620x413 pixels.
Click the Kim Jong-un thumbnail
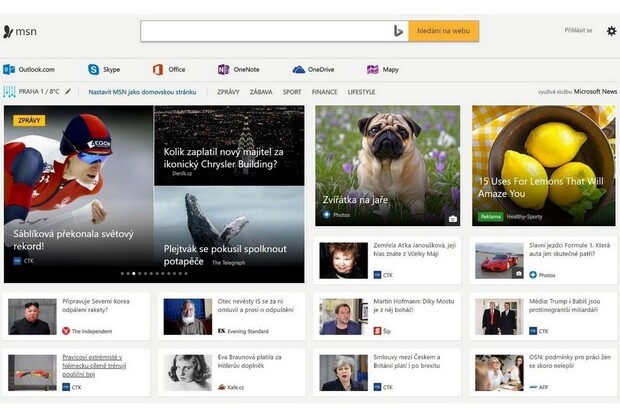32,316
